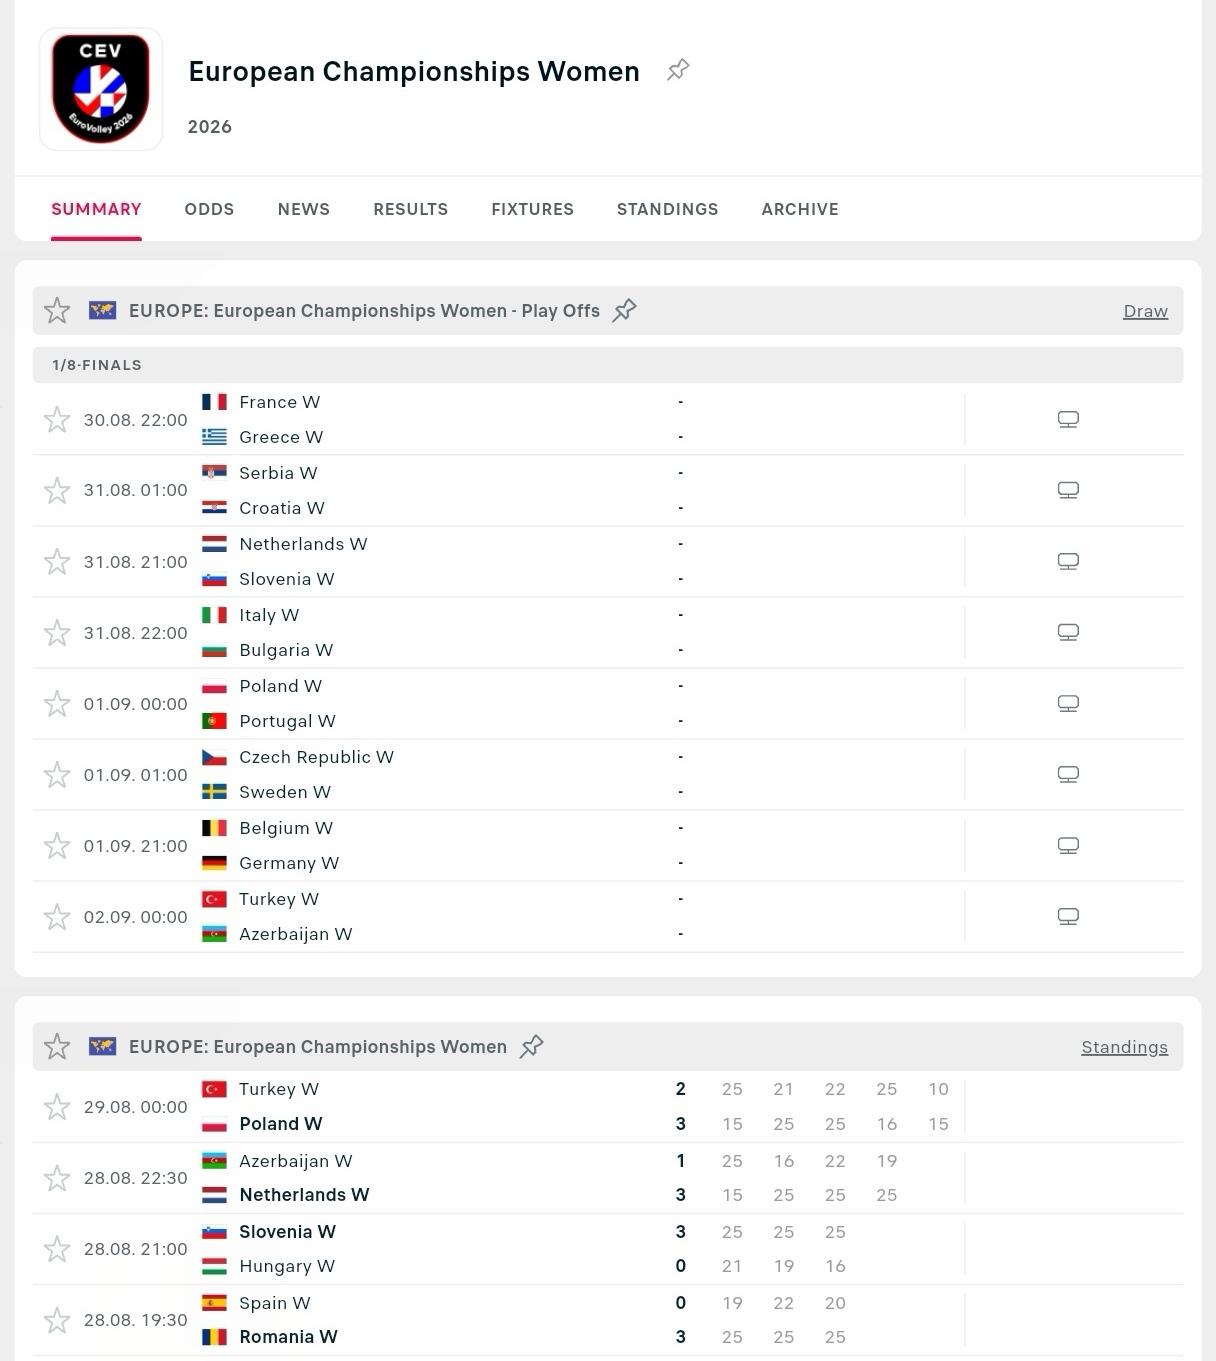Pin the Play Offs league section
1216x1361 pixels.
[624, 310]
